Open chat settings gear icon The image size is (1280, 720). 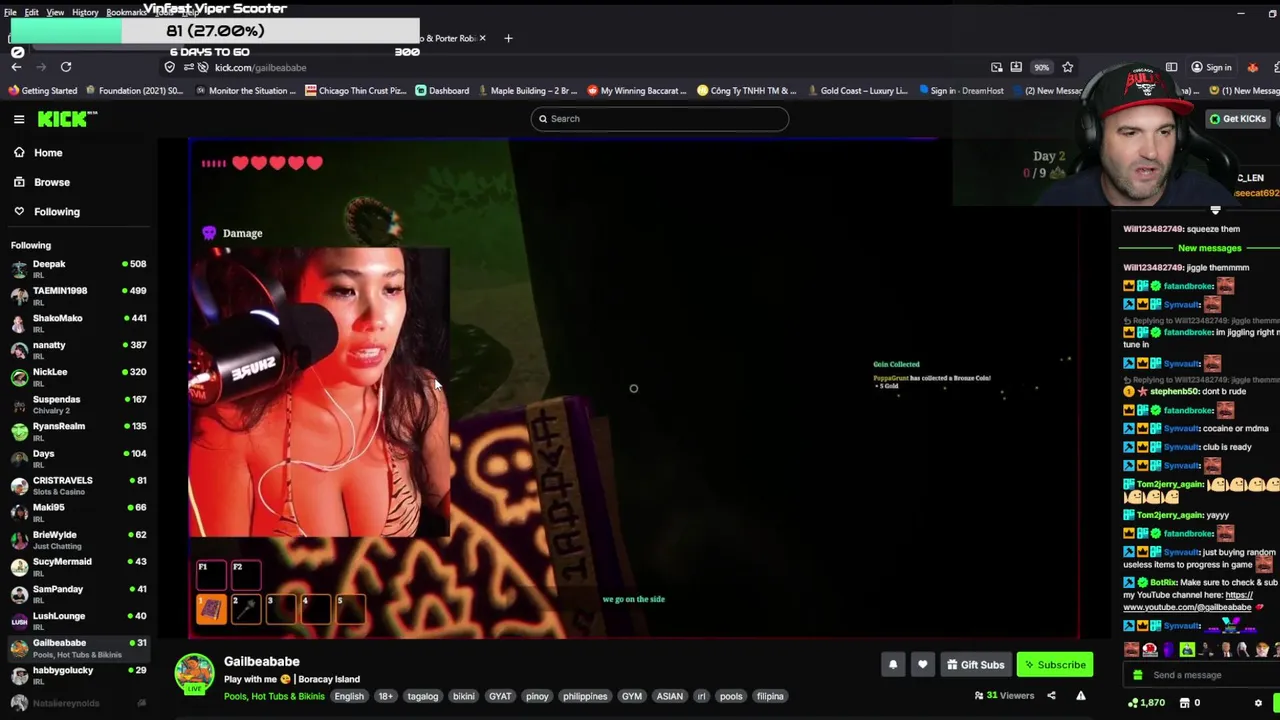(1259, 703)
